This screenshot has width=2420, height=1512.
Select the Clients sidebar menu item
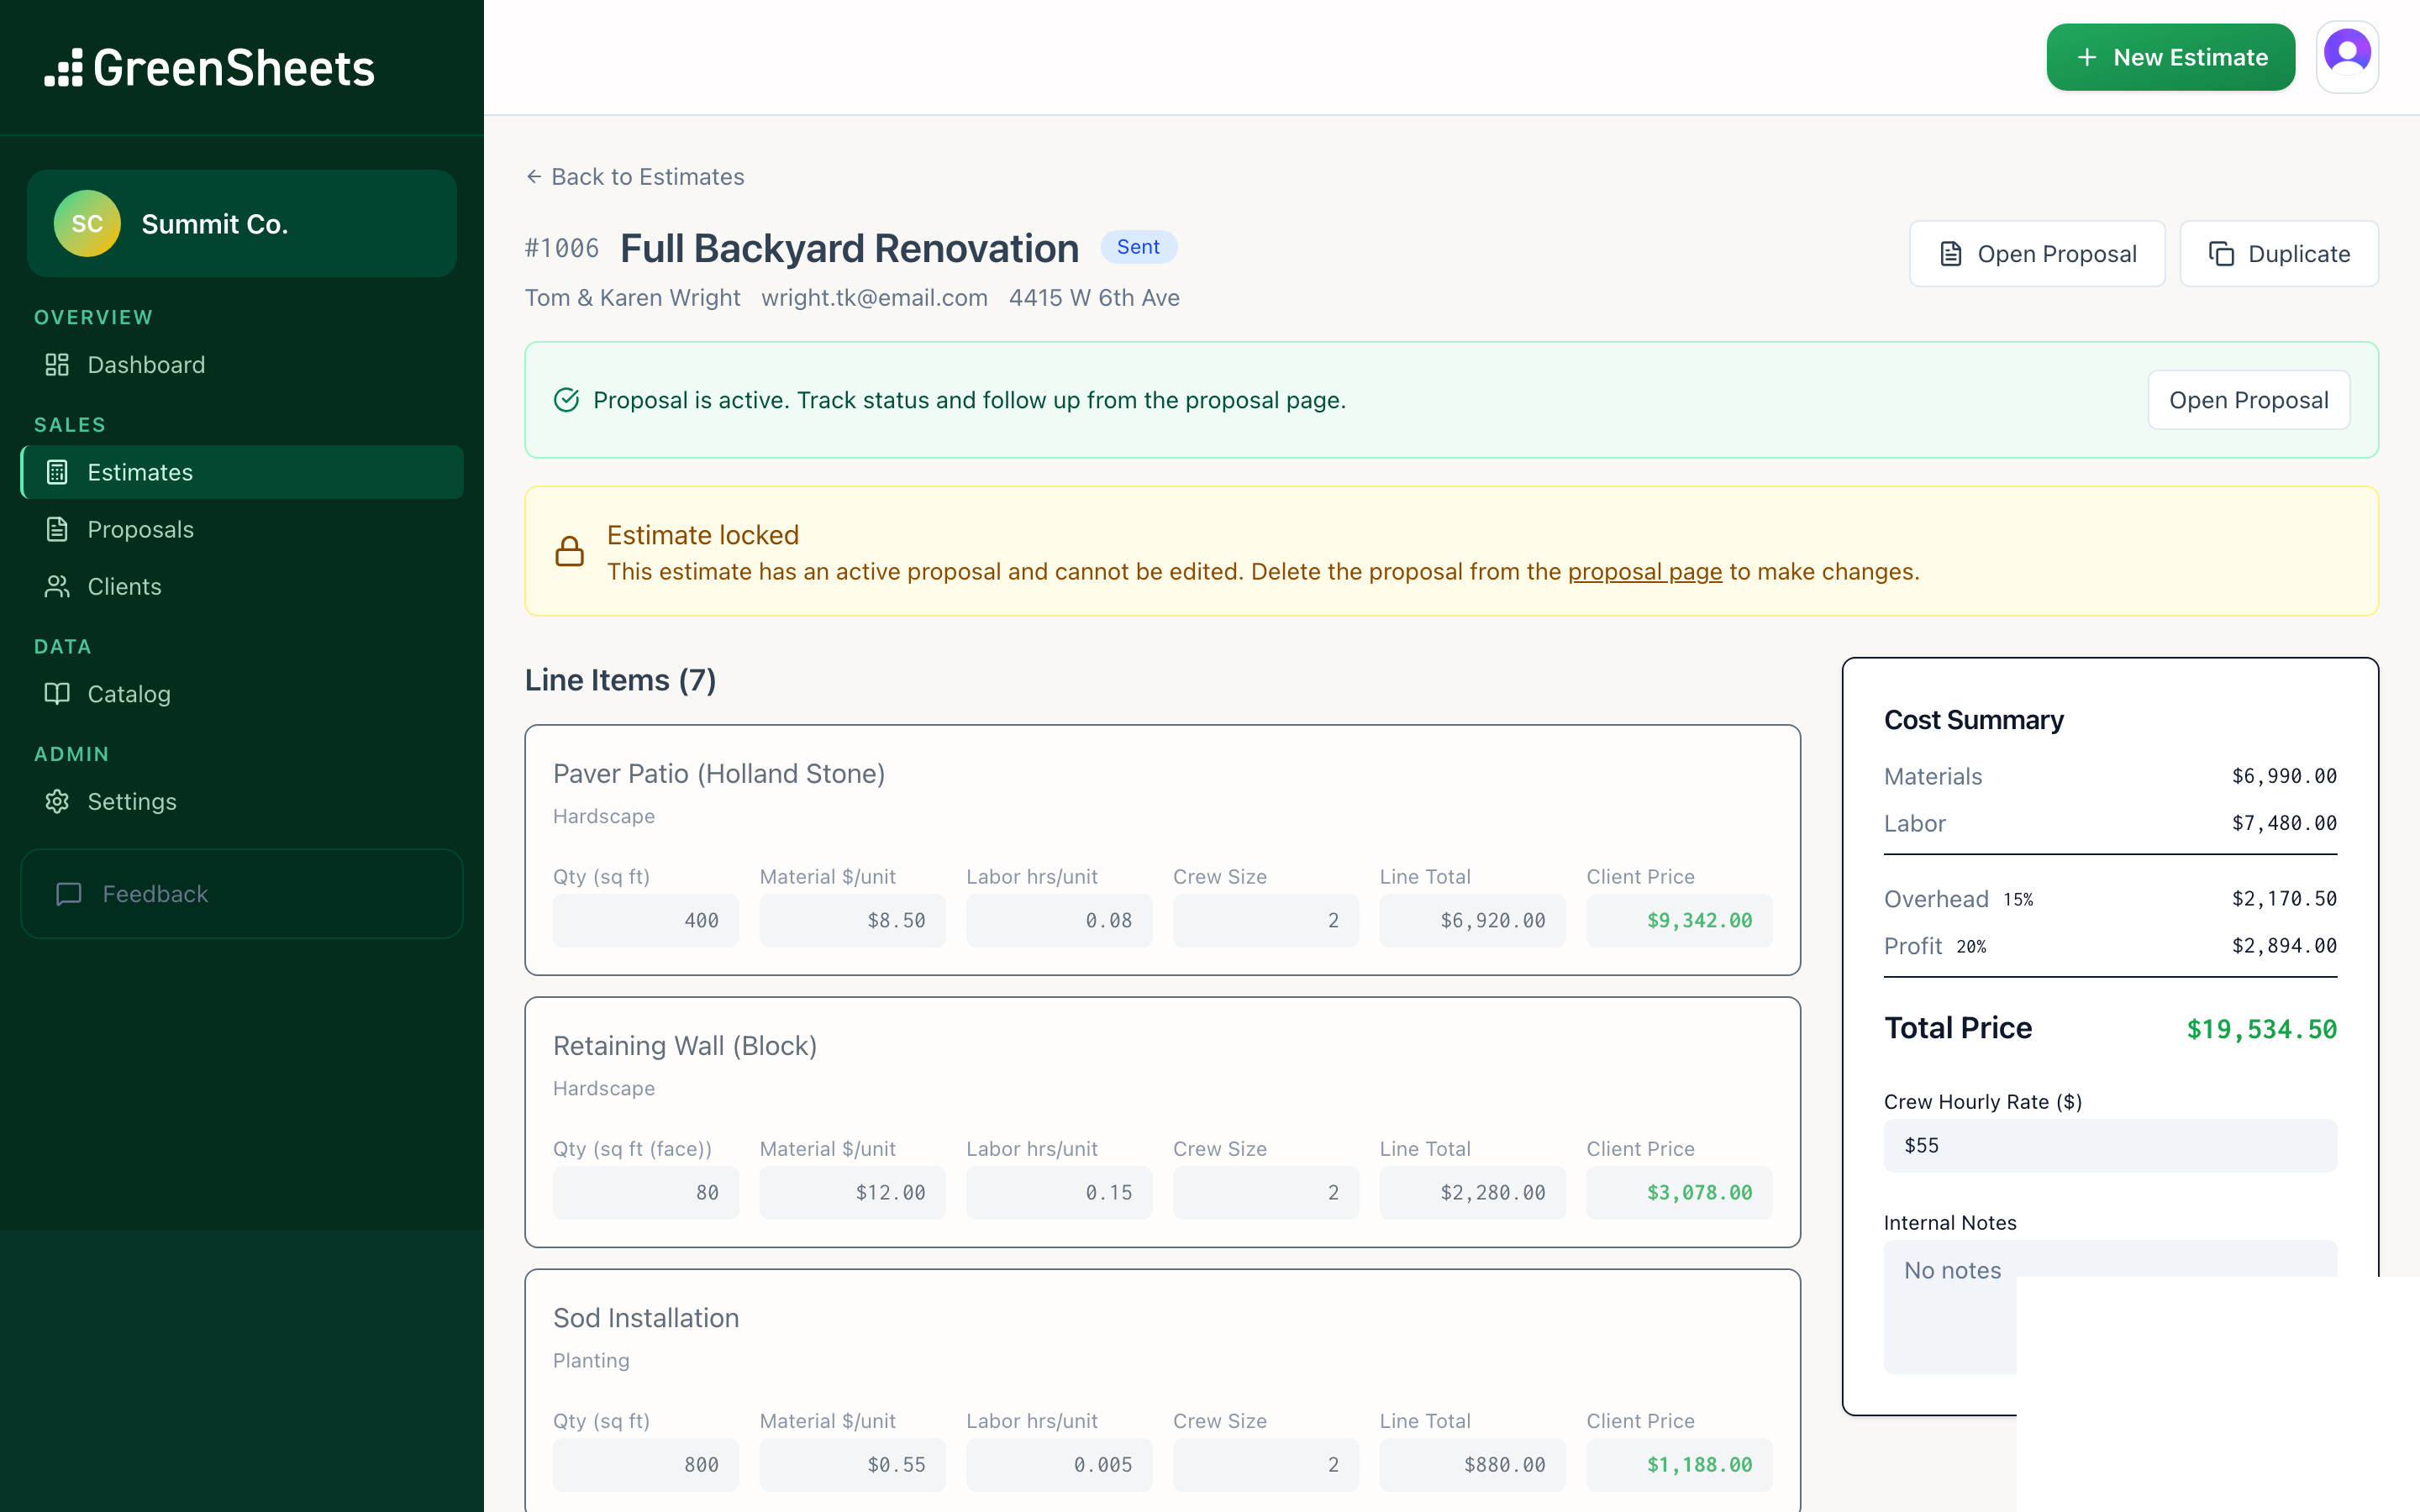point(124,586)
